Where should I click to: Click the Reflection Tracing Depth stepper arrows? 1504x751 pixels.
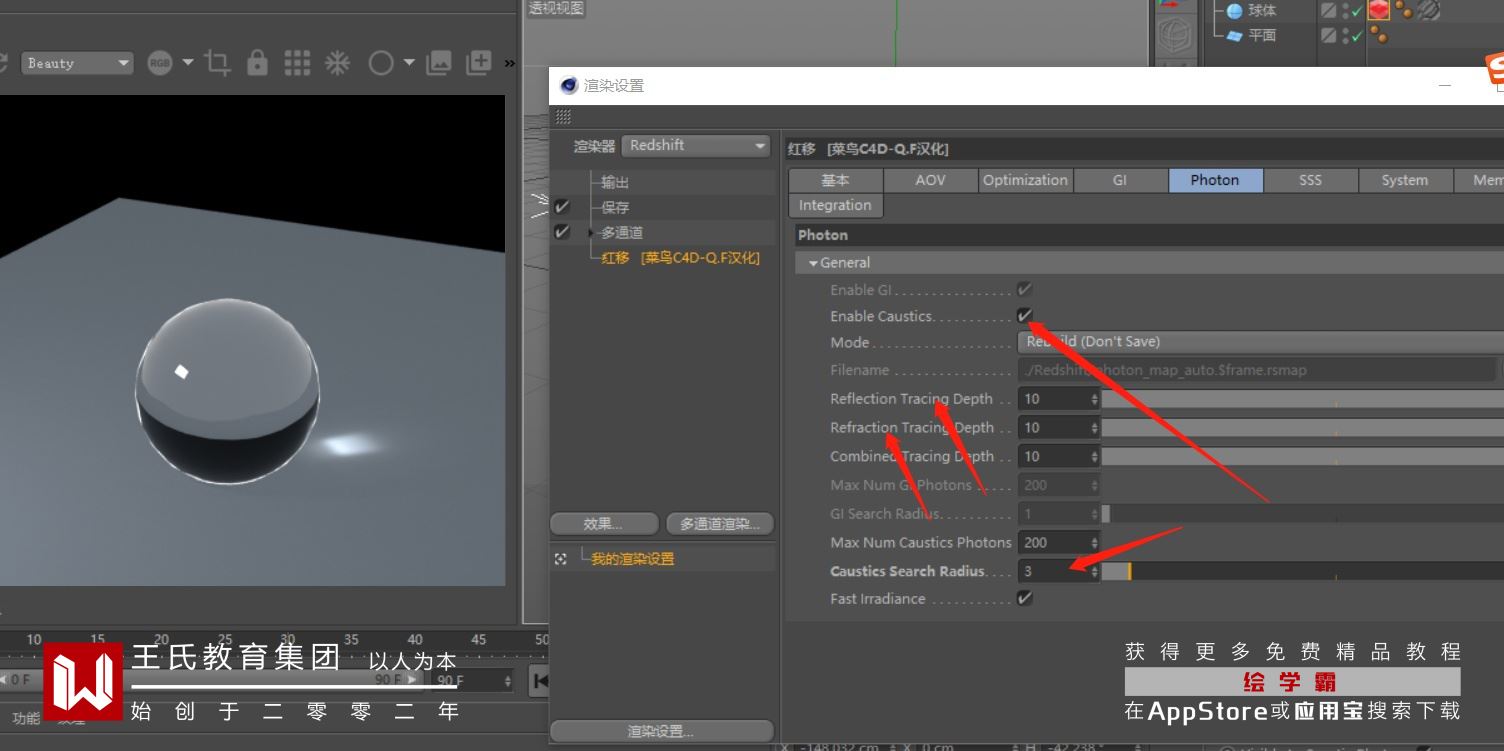[x=1094, y=399]
